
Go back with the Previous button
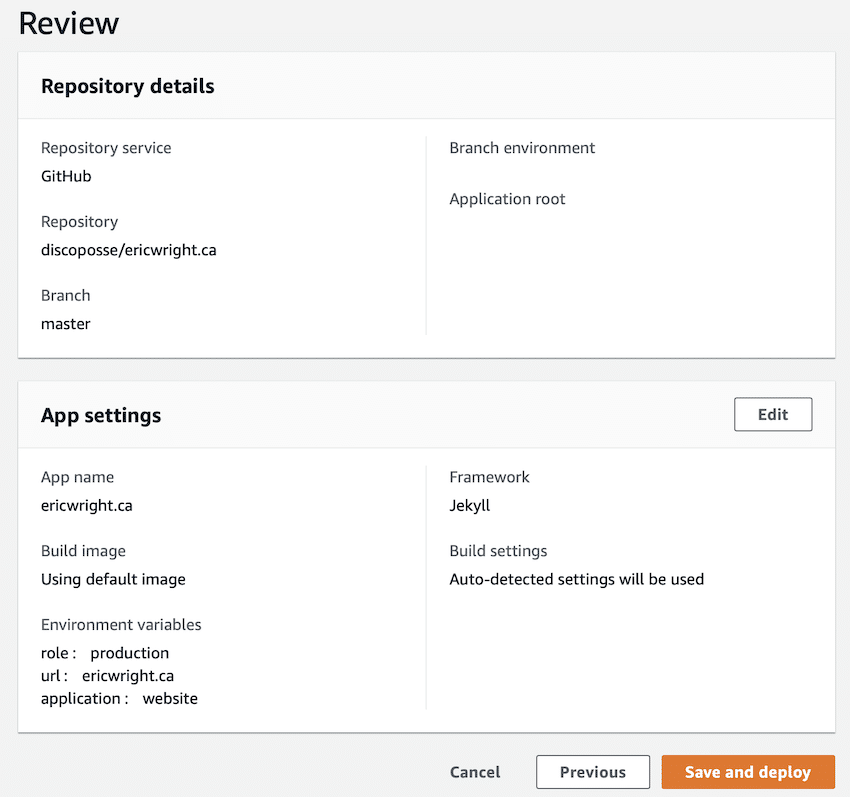tap(592, 772)
